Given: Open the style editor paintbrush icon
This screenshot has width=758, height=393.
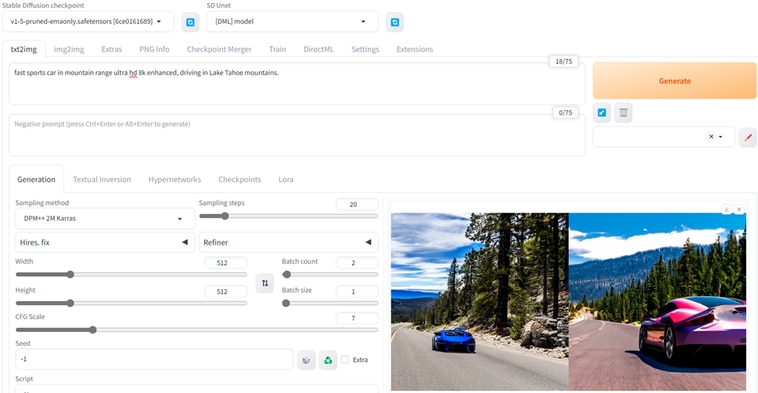Looking at the screenshot, I should (748, 137).
